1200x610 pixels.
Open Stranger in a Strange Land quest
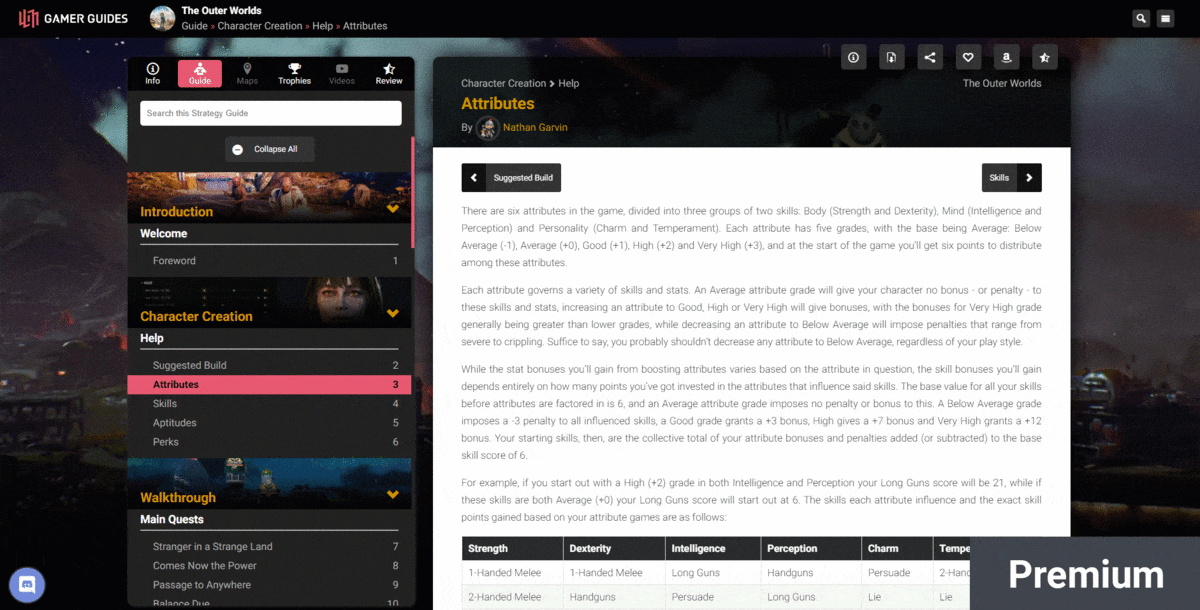[269, 547]
